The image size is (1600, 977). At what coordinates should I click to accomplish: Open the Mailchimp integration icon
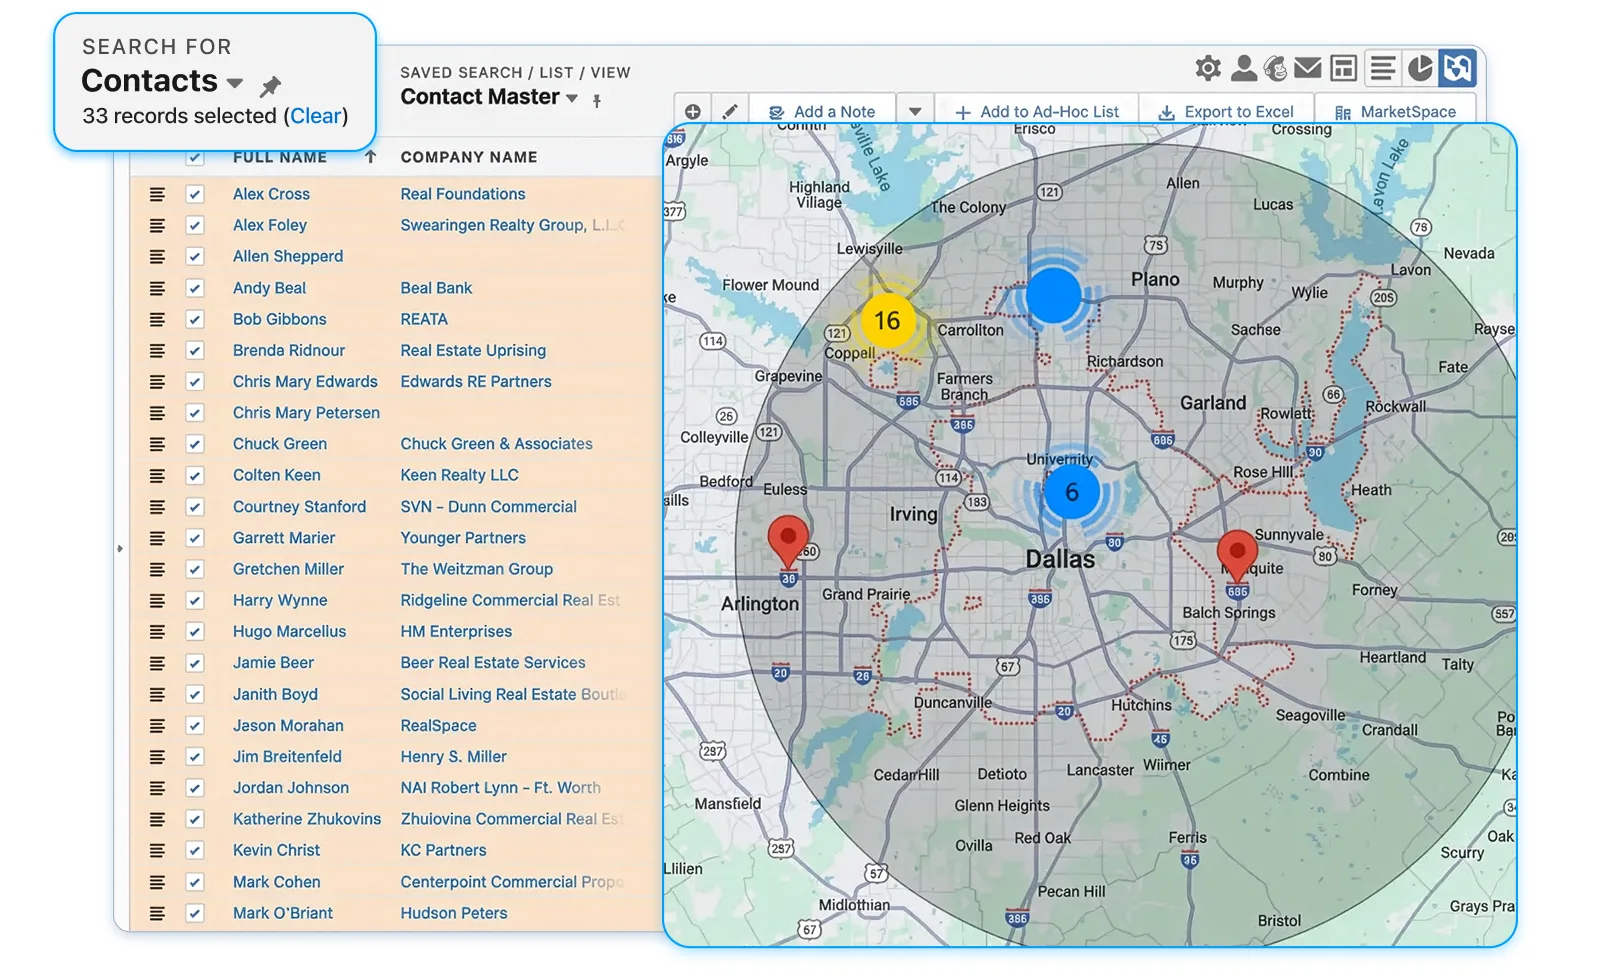point(1274,68)
